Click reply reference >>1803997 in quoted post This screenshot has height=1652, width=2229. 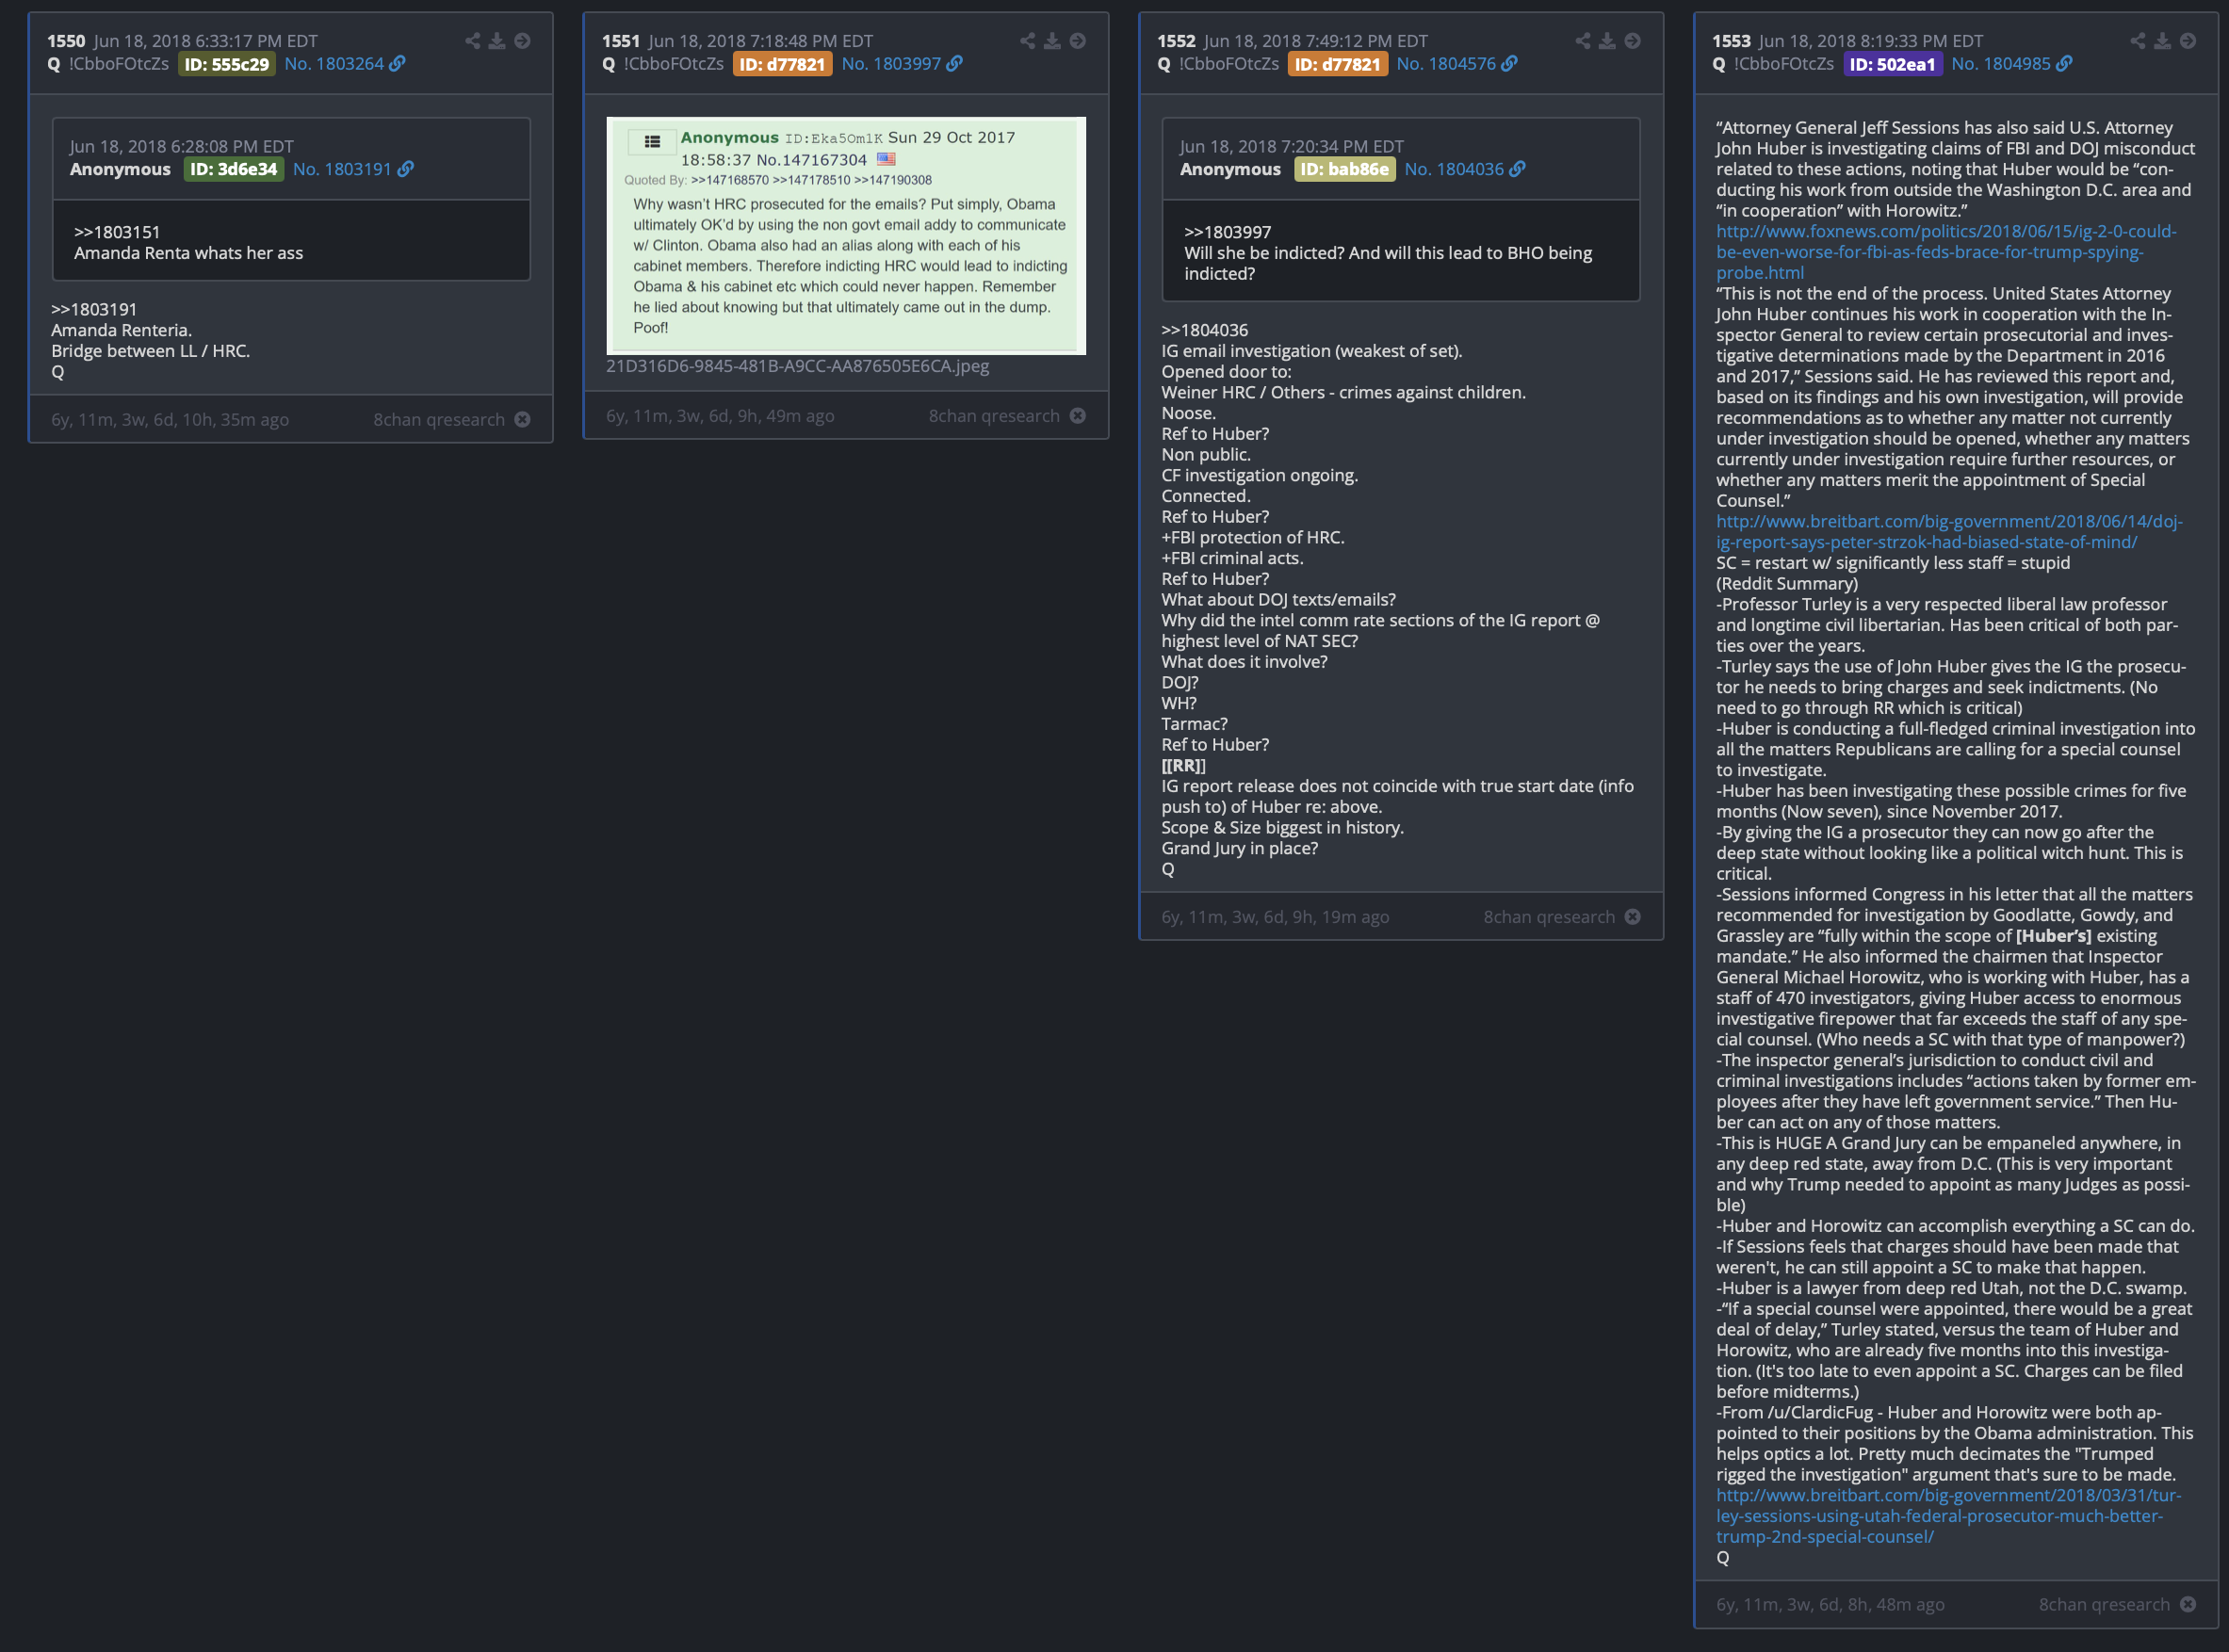[x=1228, y=232]
